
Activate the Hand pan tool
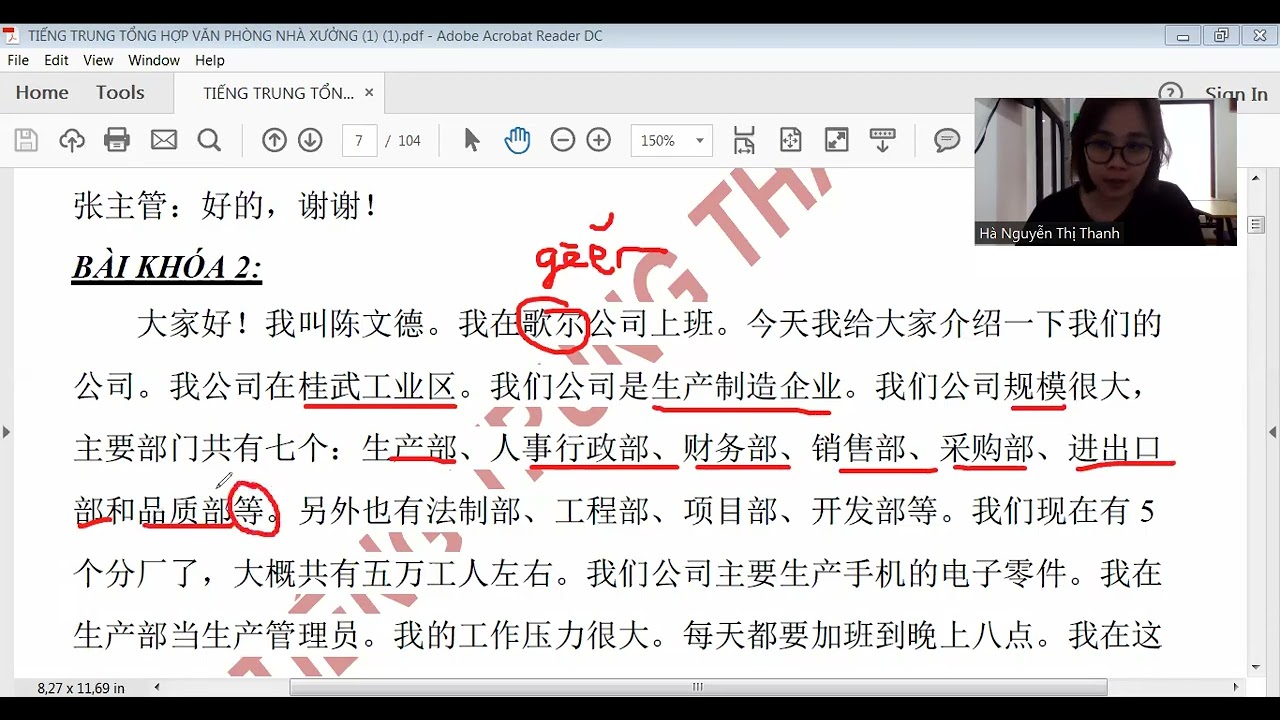pos(517,141)
